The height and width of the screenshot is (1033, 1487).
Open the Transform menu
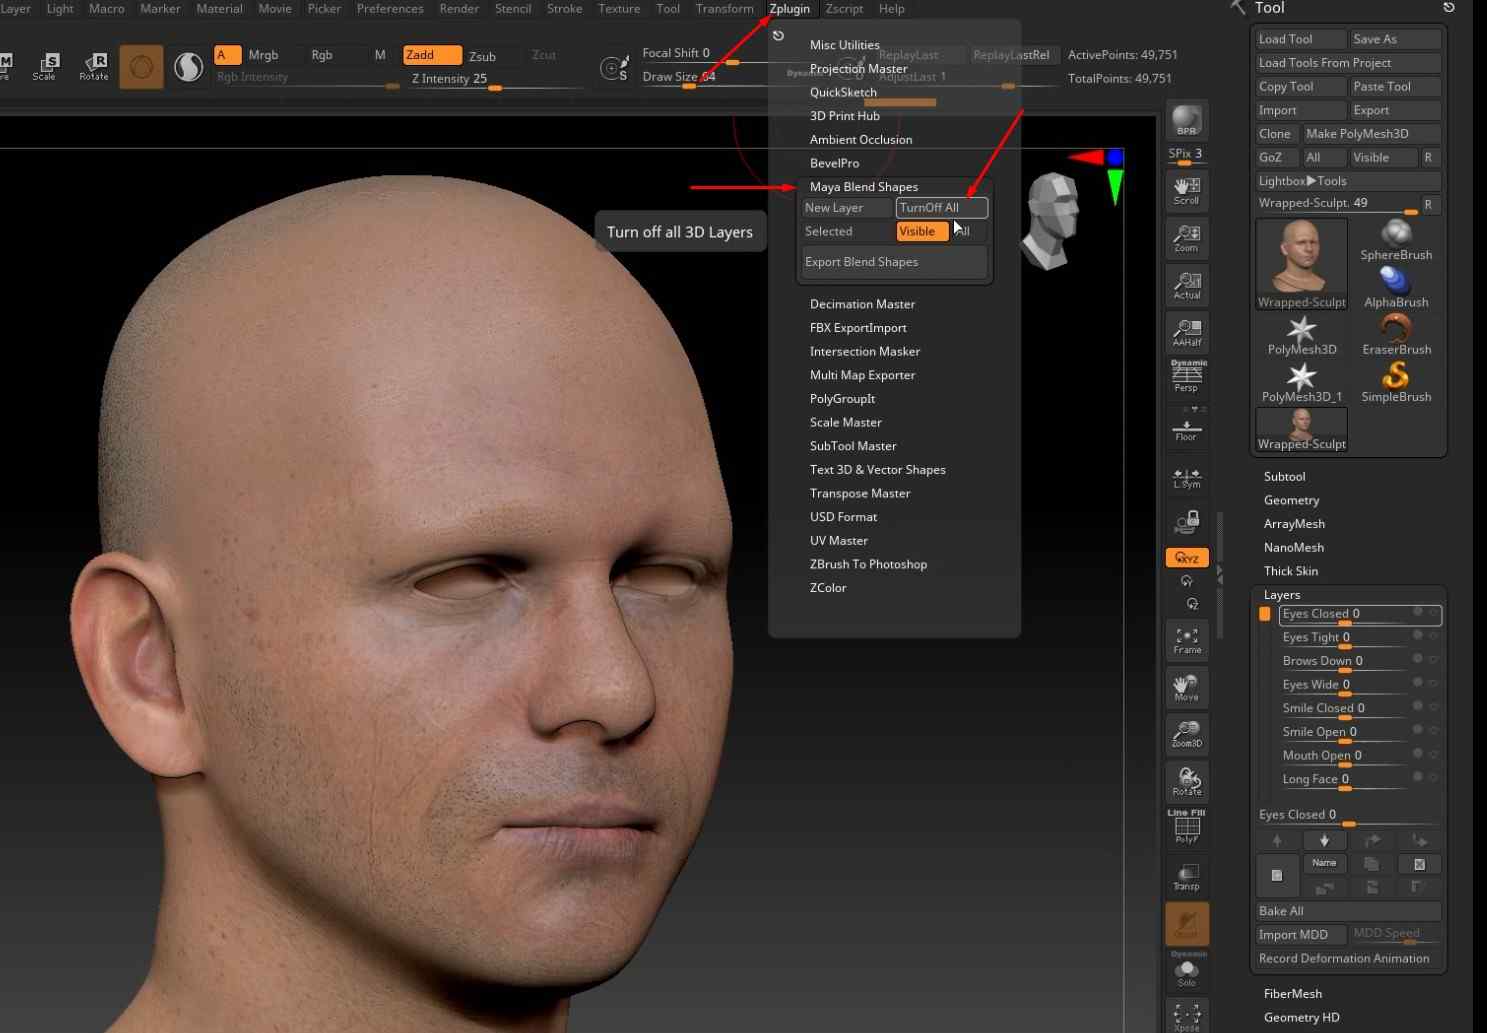725,9
